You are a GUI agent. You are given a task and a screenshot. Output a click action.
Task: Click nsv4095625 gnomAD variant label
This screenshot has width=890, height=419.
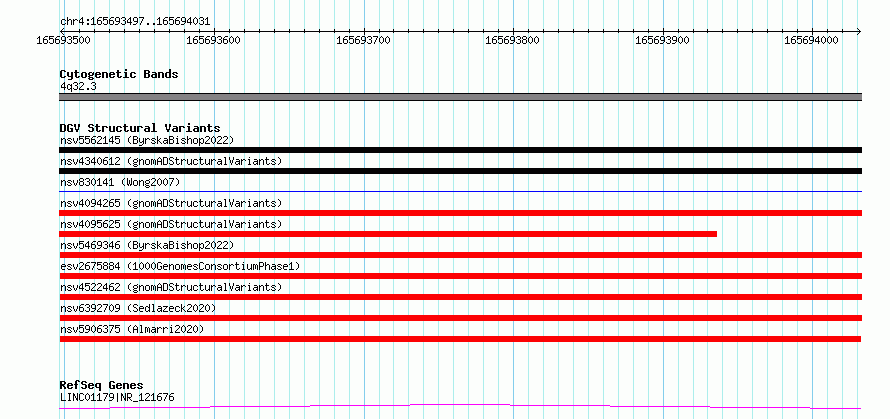click(x=171, y=224)
